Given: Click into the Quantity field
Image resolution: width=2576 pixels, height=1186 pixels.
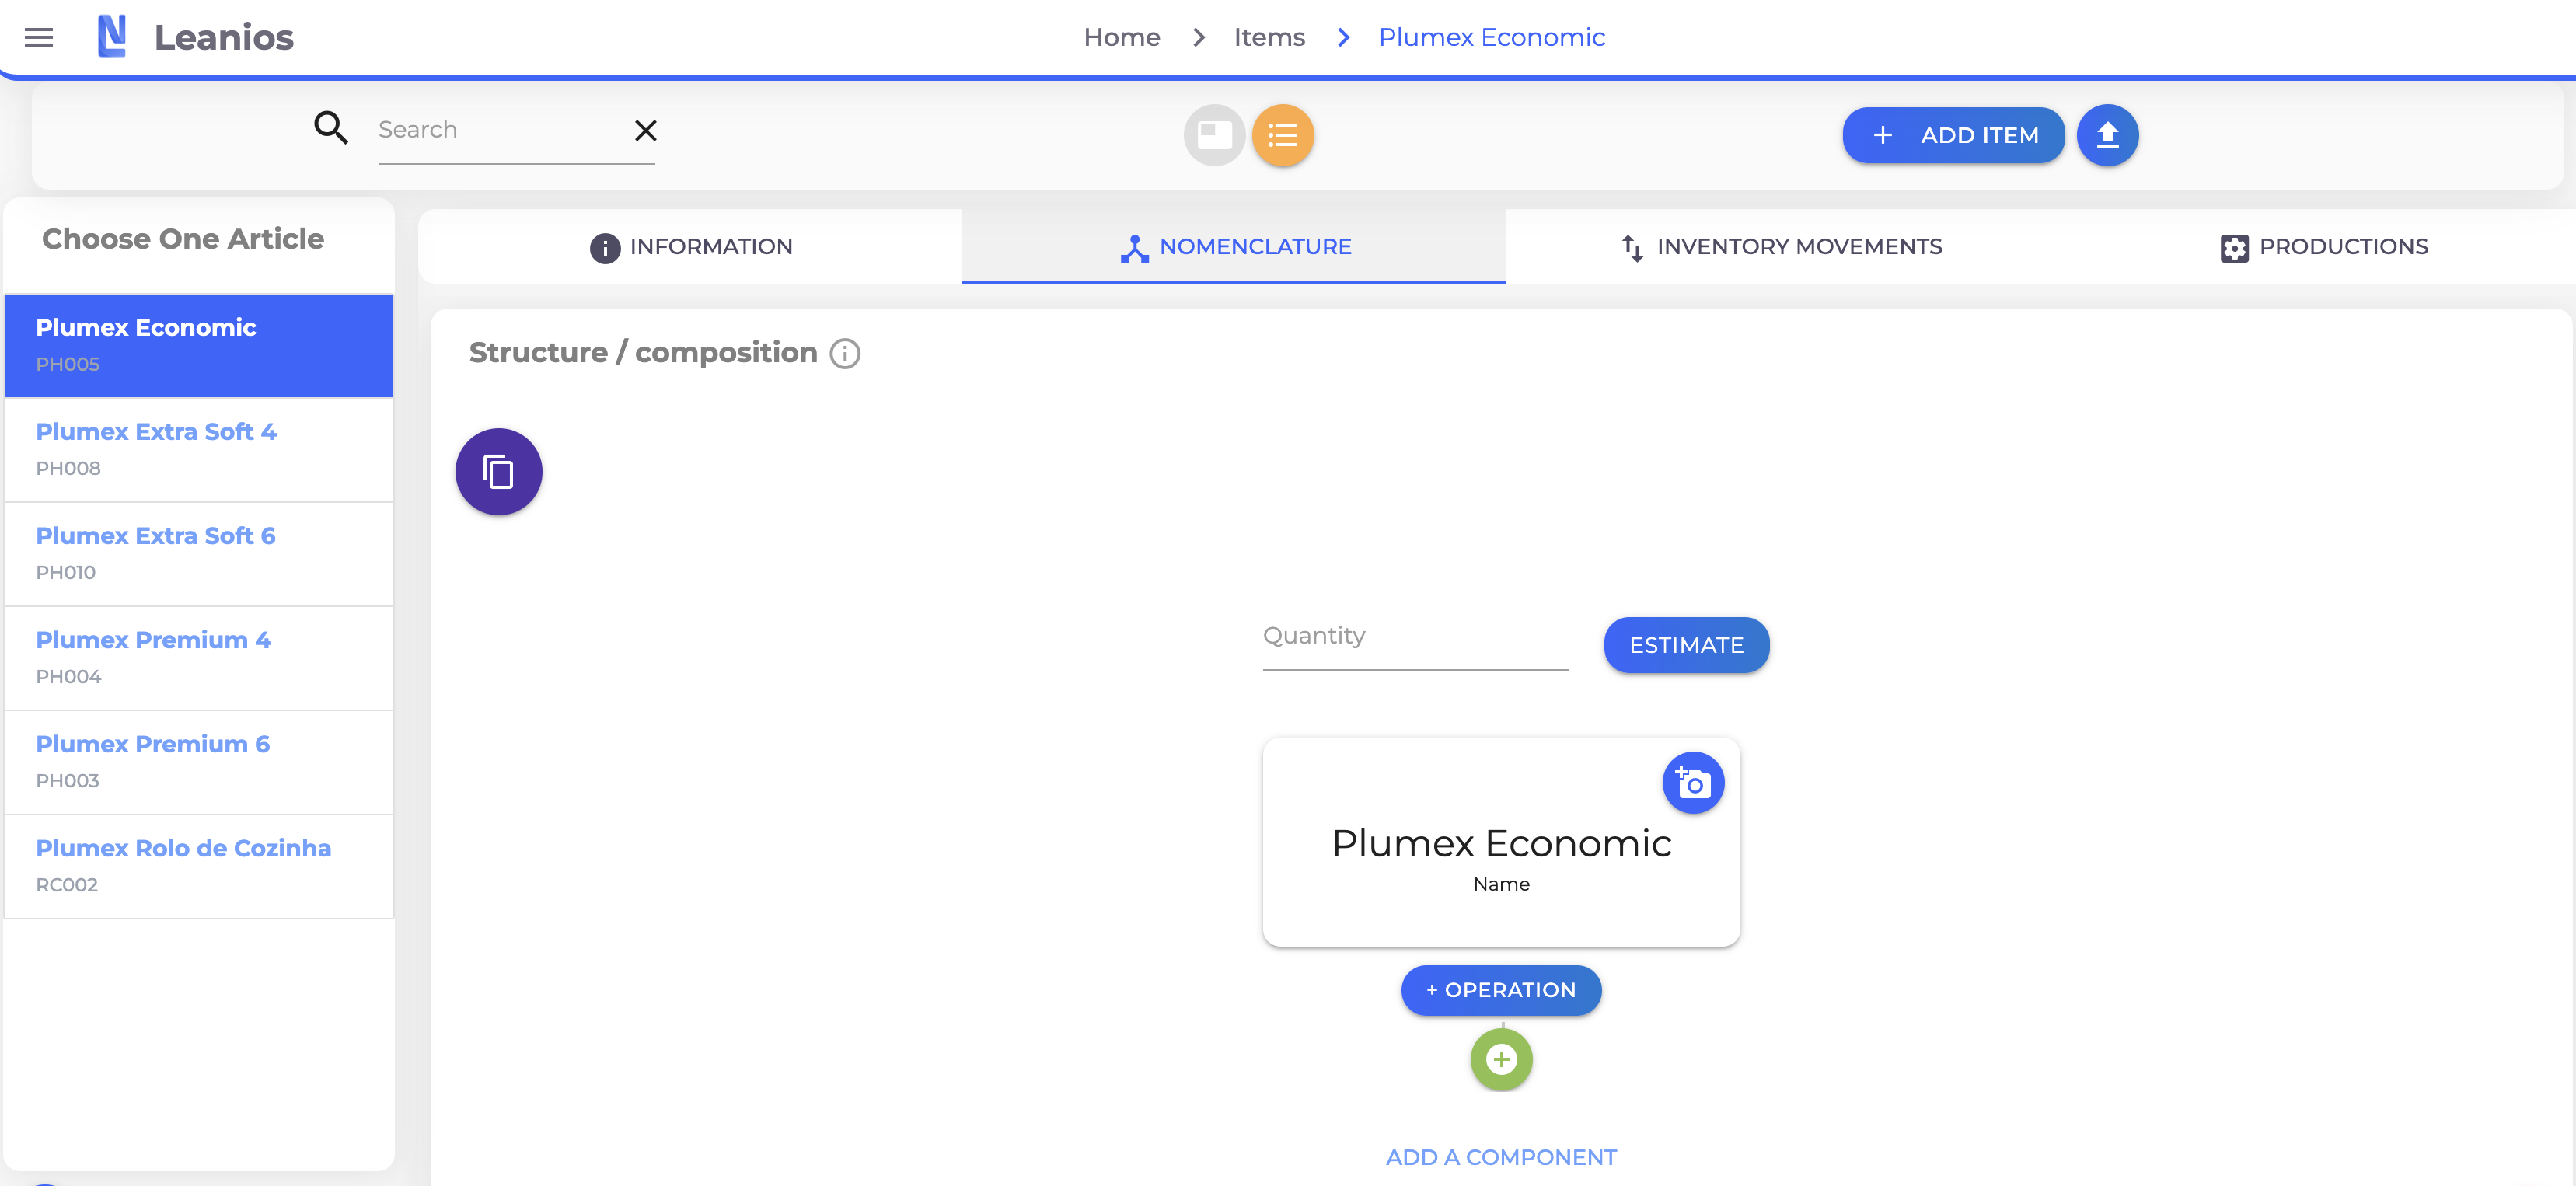Looking at the screenshot, I should pyautogui.click(x=1414, y=638).
